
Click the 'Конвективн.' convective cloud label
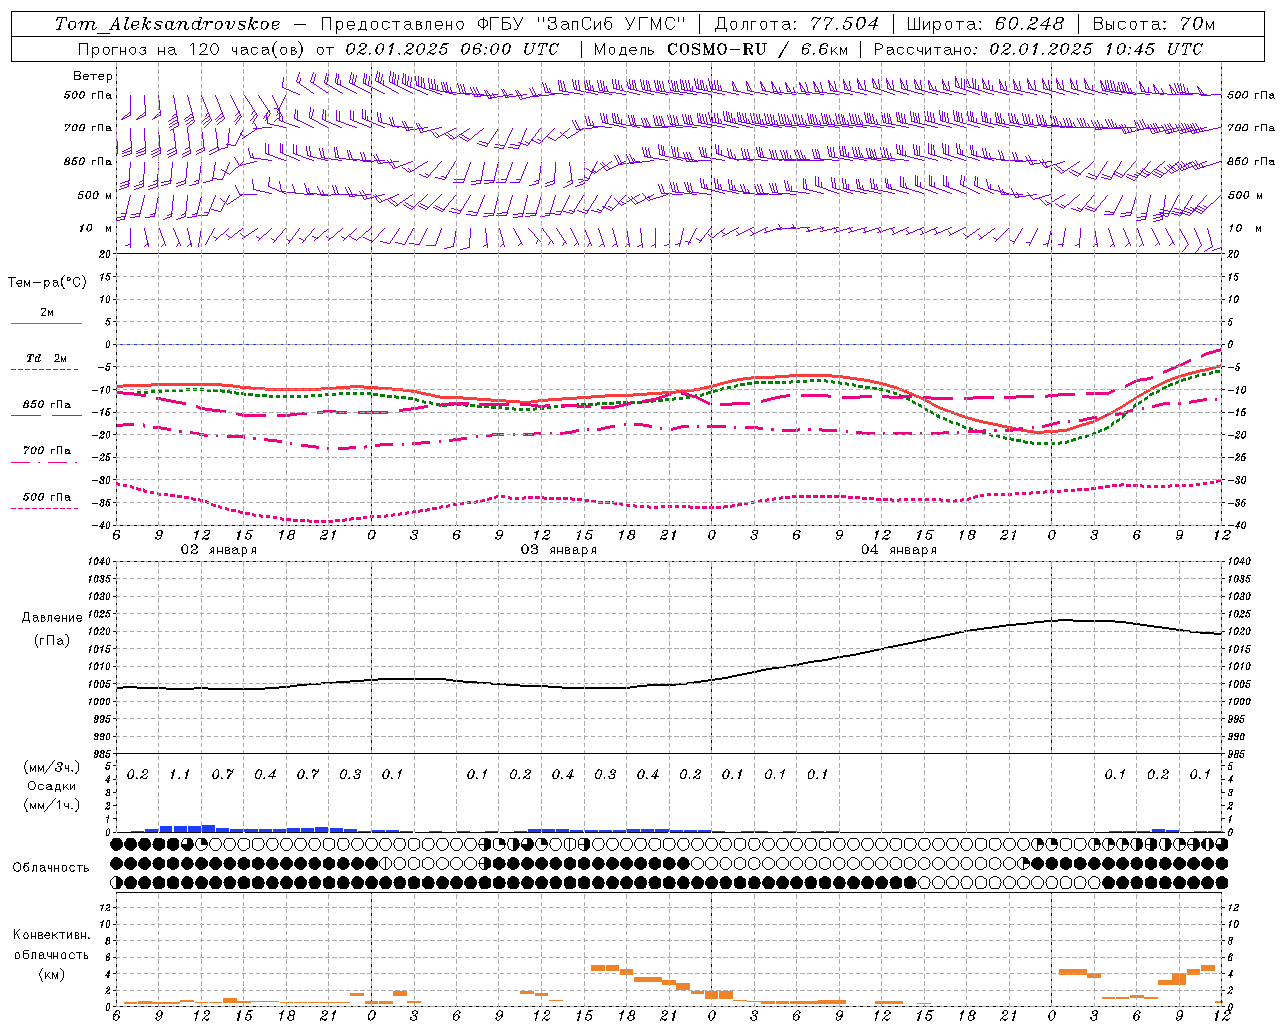51,935
